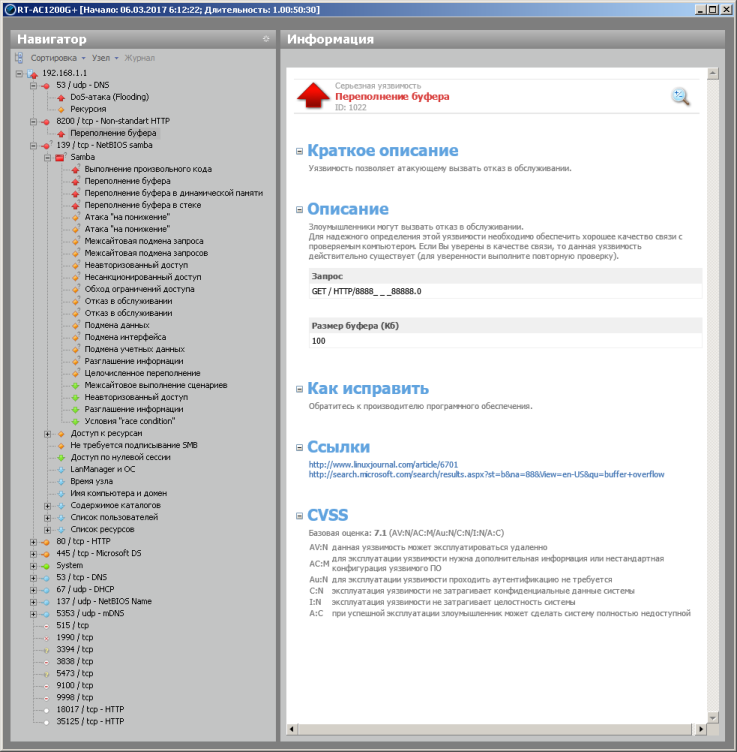Screen dimensions: 737x752
Task: Click the icon beside 1990 / tcp
Action: (x=46, y=638)
